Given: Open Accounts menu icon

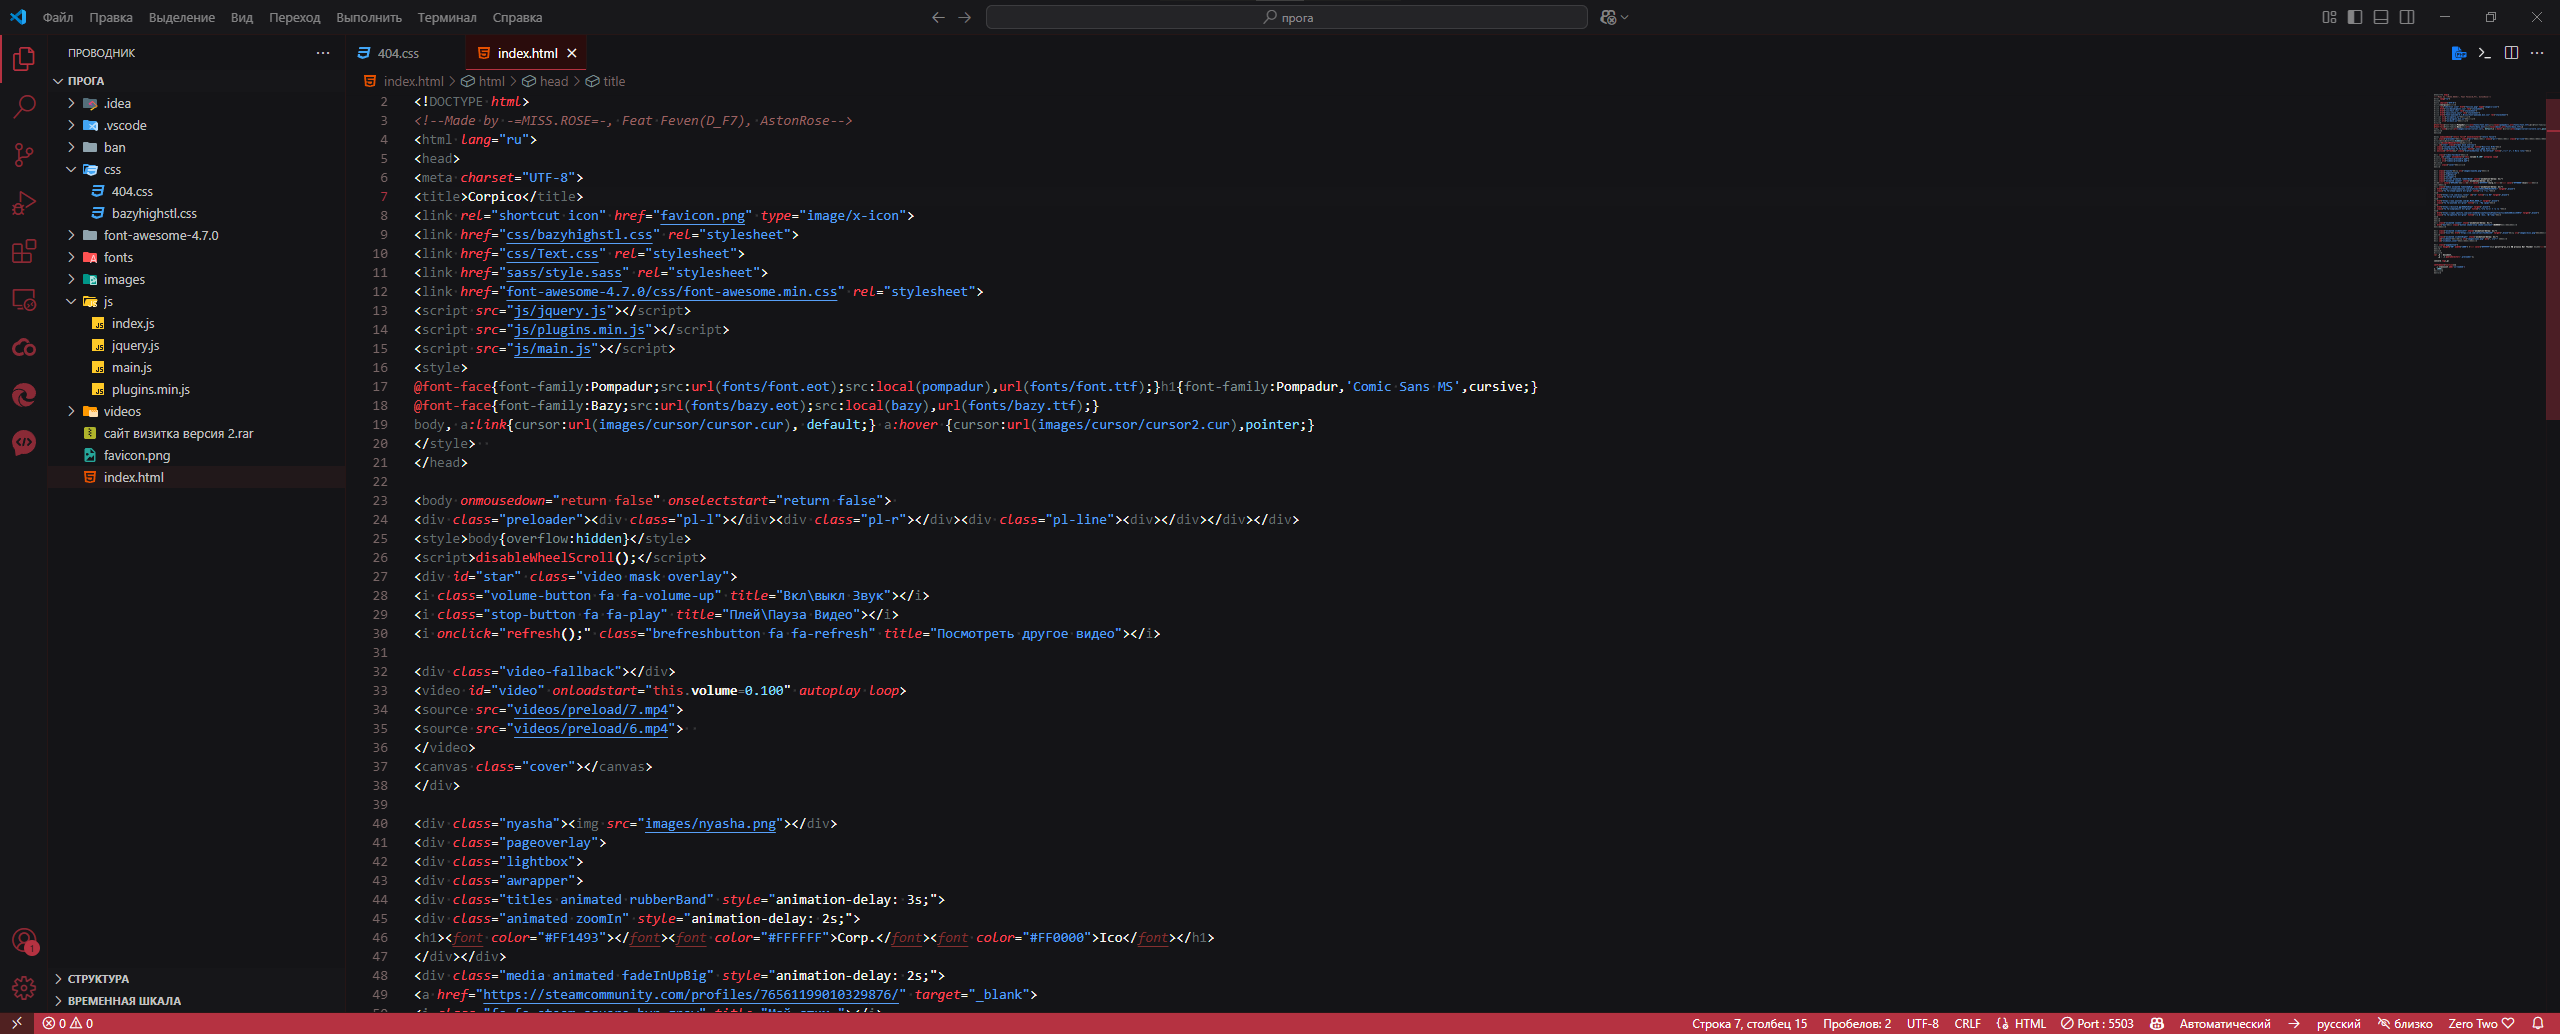Looking at the screenshot, I should 24,940.
